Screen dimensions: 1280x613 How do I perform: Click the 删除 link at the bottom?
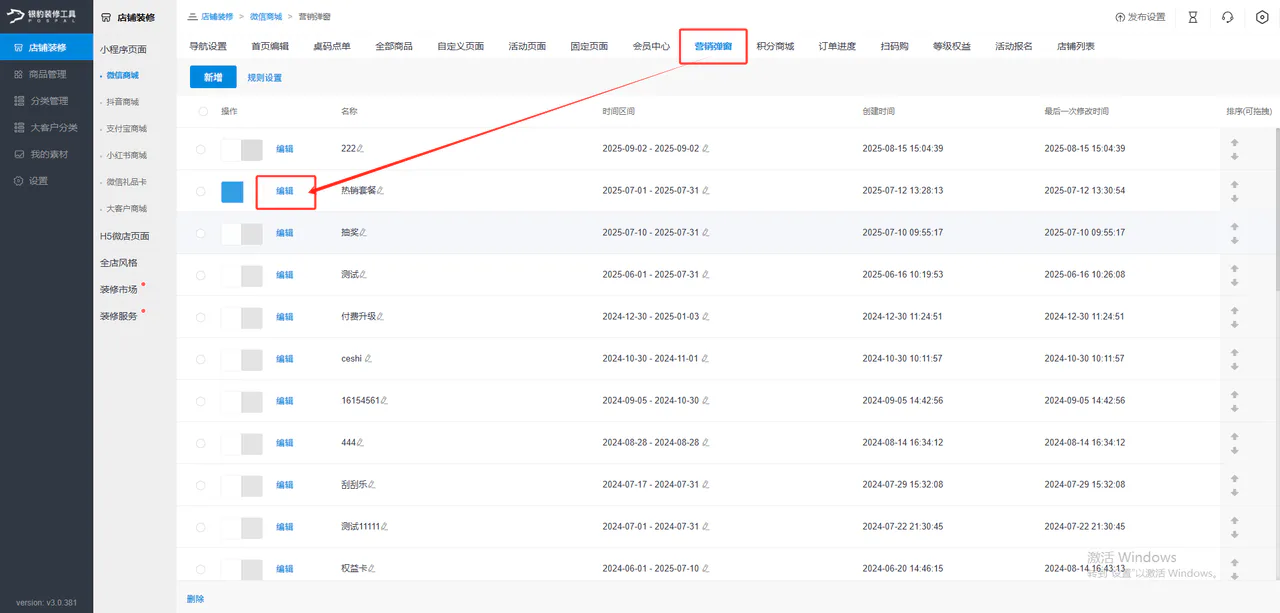tap(195, 599)
